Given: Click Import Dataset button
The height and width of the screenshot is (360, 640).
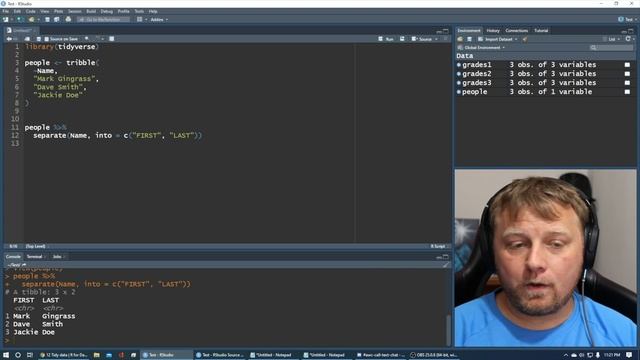Looking at the screenshot, I should coord(495,39).
